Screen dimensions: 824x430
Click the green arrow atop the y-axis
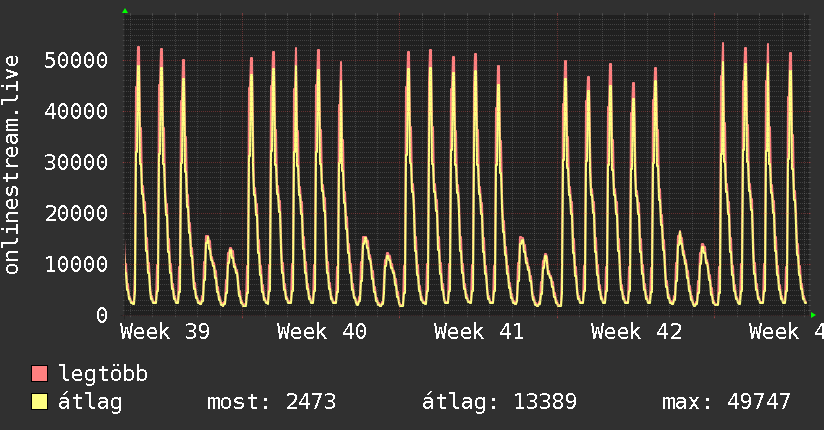click(125, 11)
